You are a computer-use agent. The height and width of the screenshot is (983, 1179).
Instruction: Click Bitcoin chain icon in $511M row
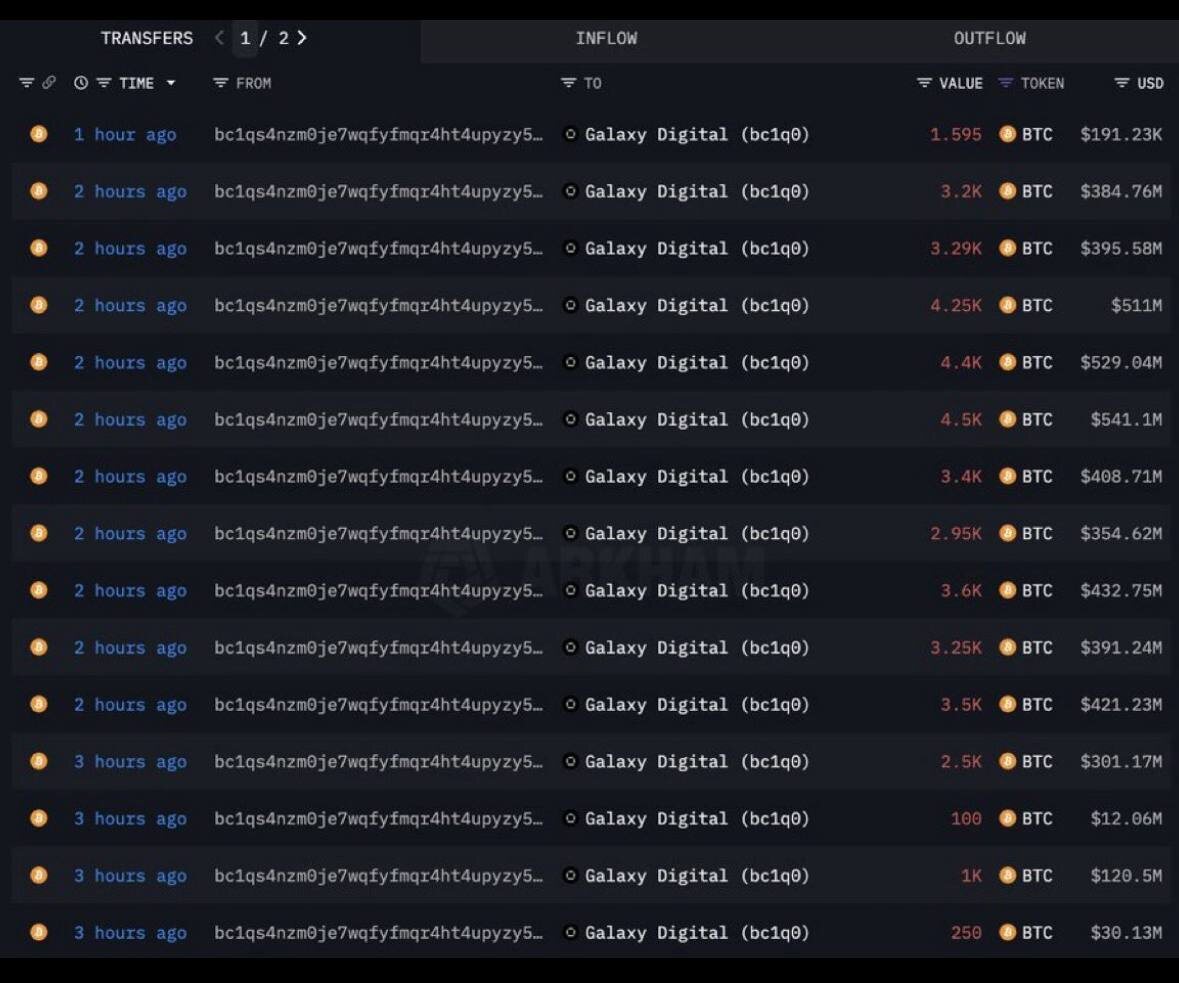click(x=39, y=305)
